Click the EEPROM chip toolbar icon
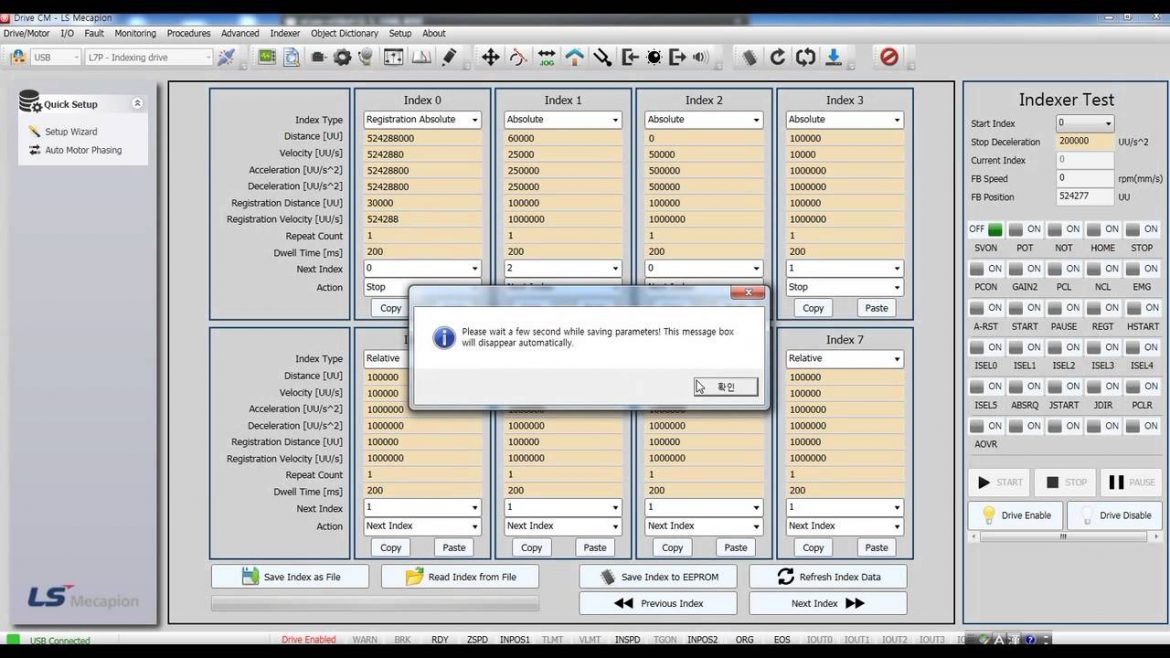 [x=749, y=57]
